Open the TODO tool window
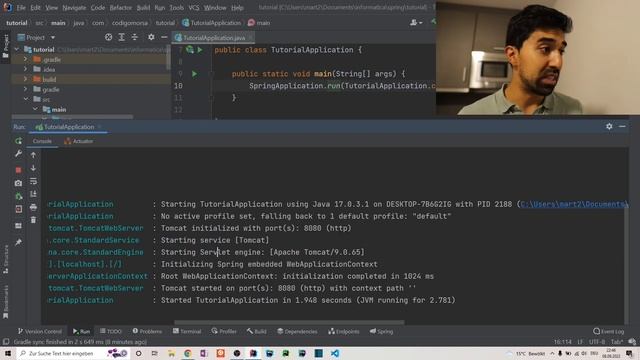Image resolution: width=640 pixels, height=360 pixels. pos(111,331)
